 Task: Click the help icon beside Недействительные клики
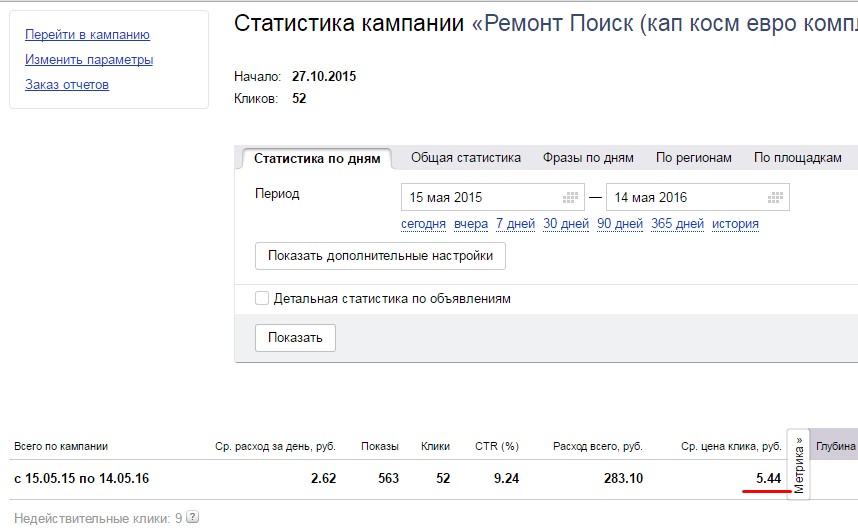point(192,518)
